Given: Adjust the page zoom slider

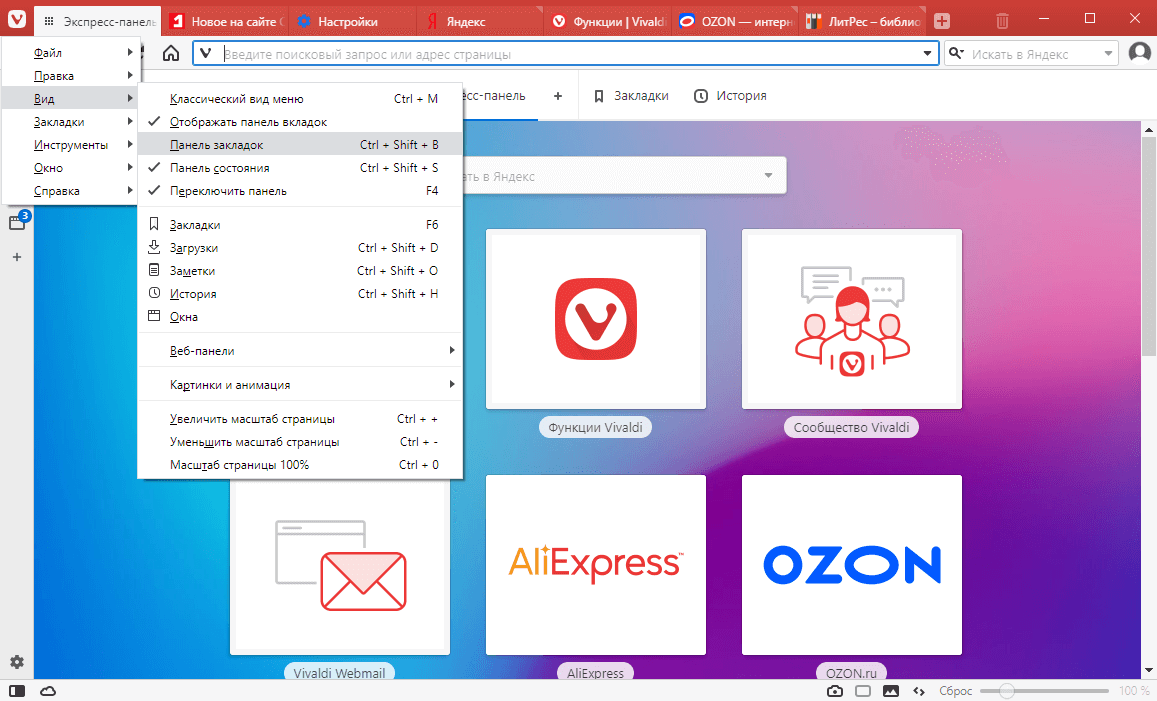Looking at the screenshot, I should pos(1044,691).
